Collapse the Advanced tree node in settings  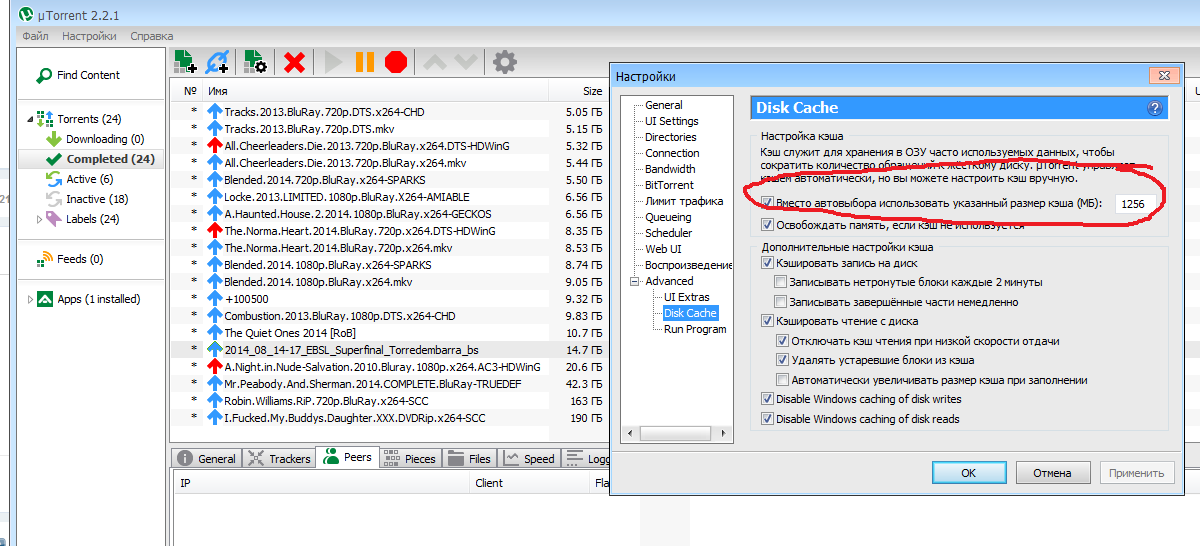634,281
